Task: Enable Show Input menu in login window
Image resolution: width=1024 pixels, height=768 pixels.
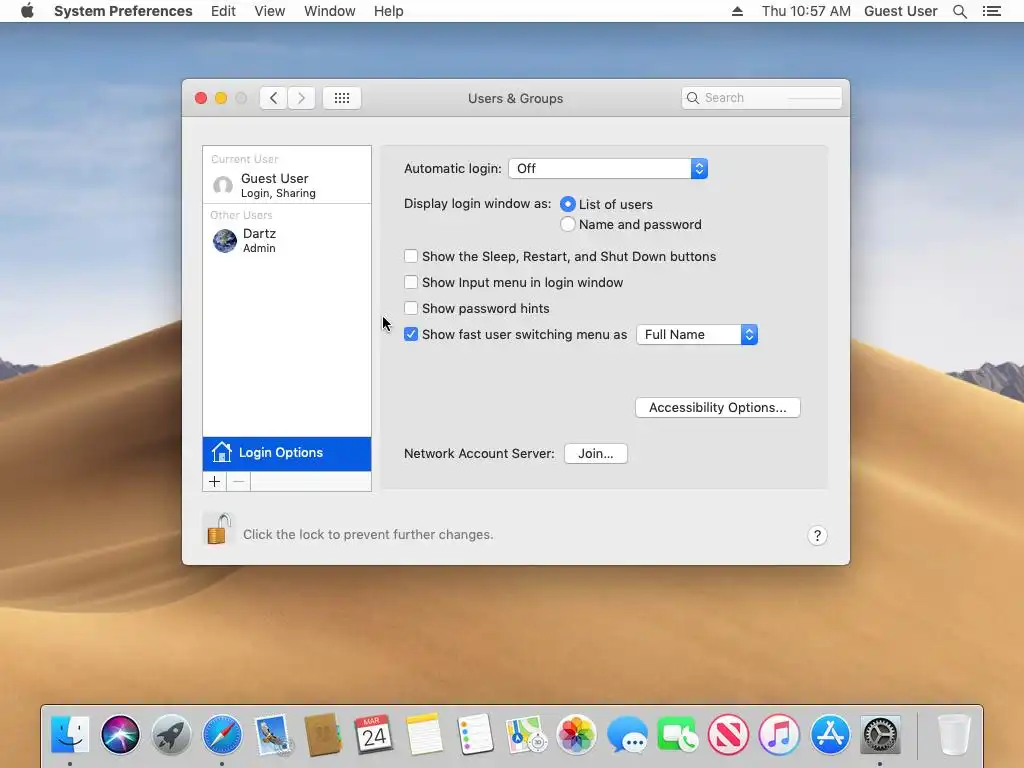Action: 411,282
